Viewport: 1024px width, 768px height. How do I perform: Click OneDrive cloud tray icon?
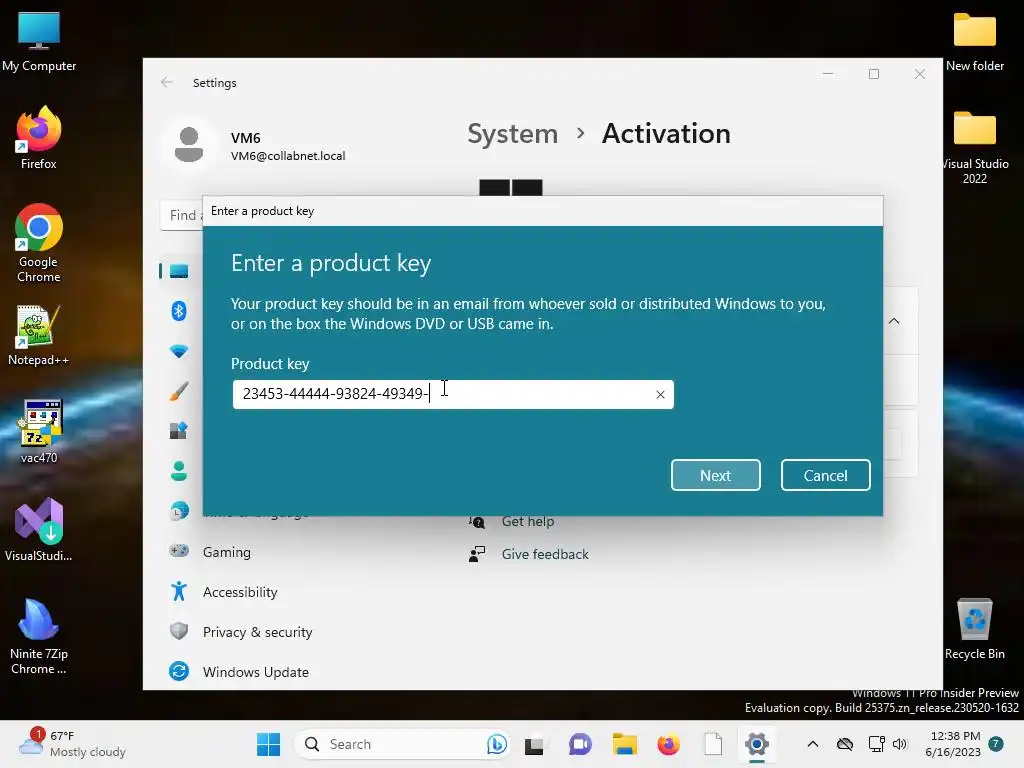845,744
